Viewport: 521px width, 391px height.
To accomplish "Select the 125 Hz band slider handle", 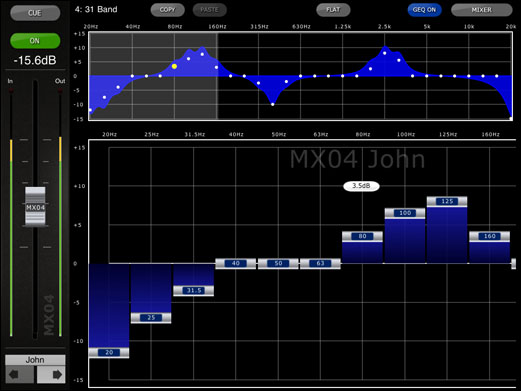I will (x=447, y=201).
